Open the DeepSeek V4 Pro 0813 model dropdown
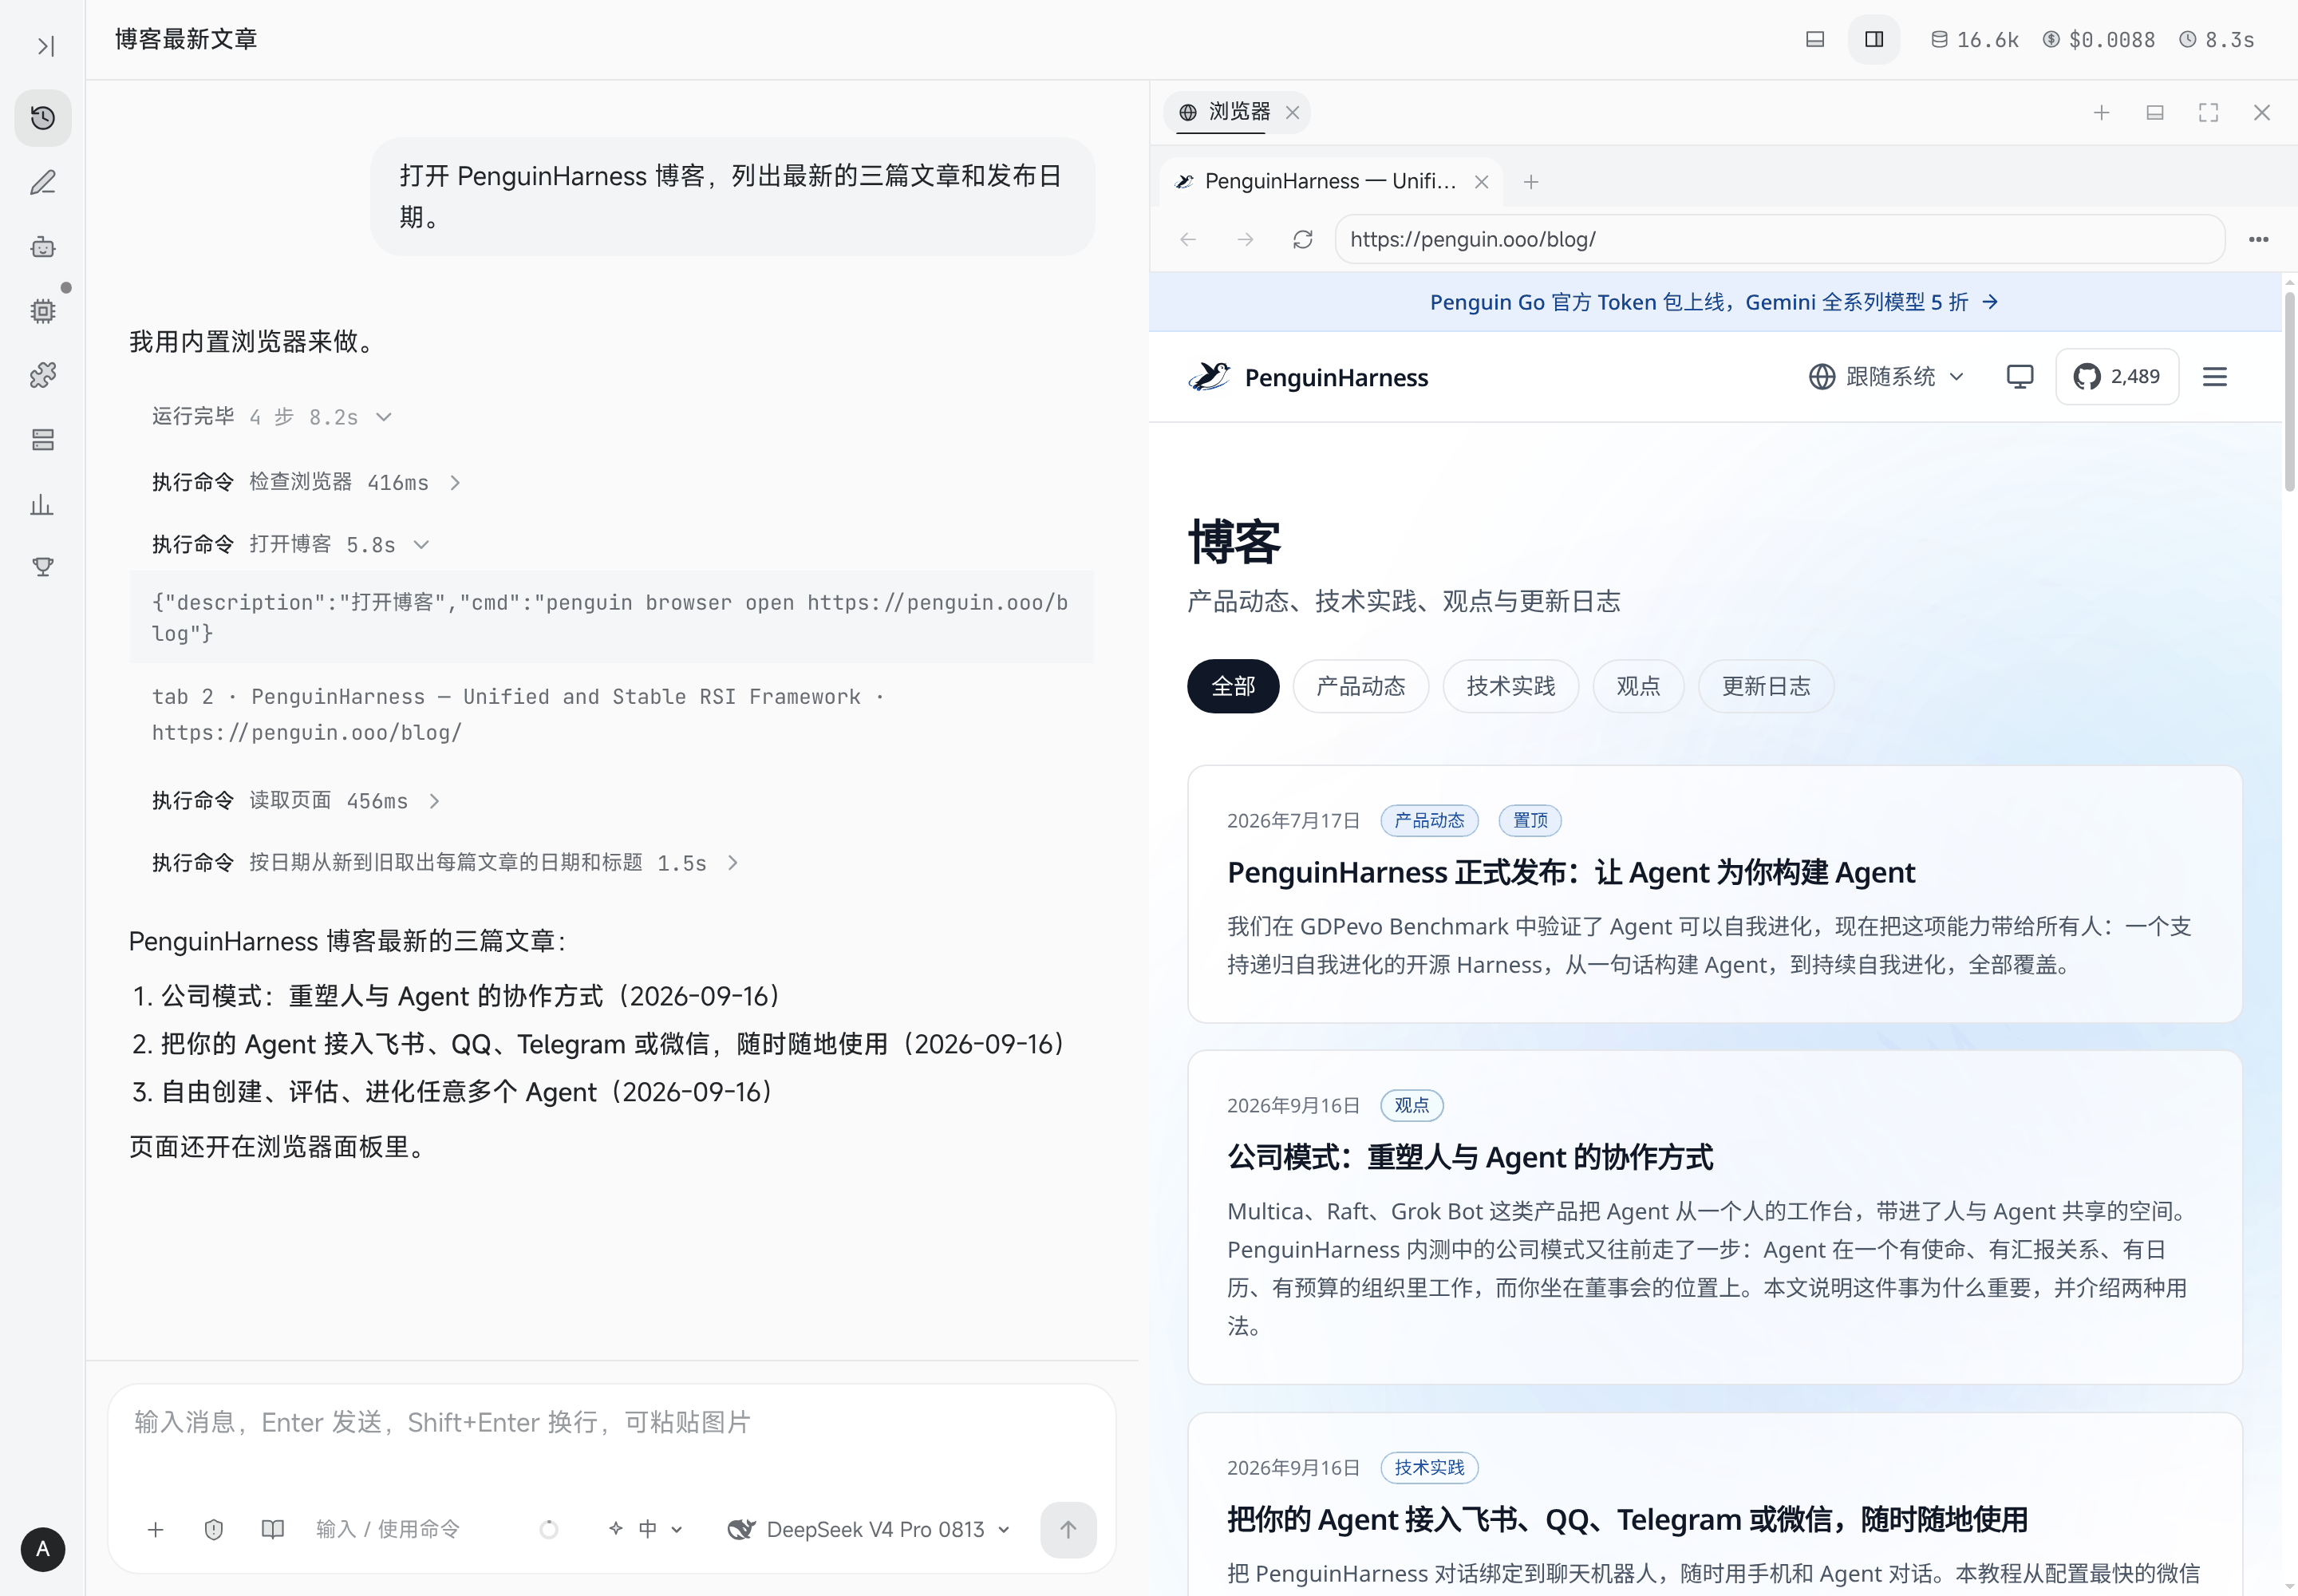This screenshot has height=1596, width=2298. (869, 1529)
